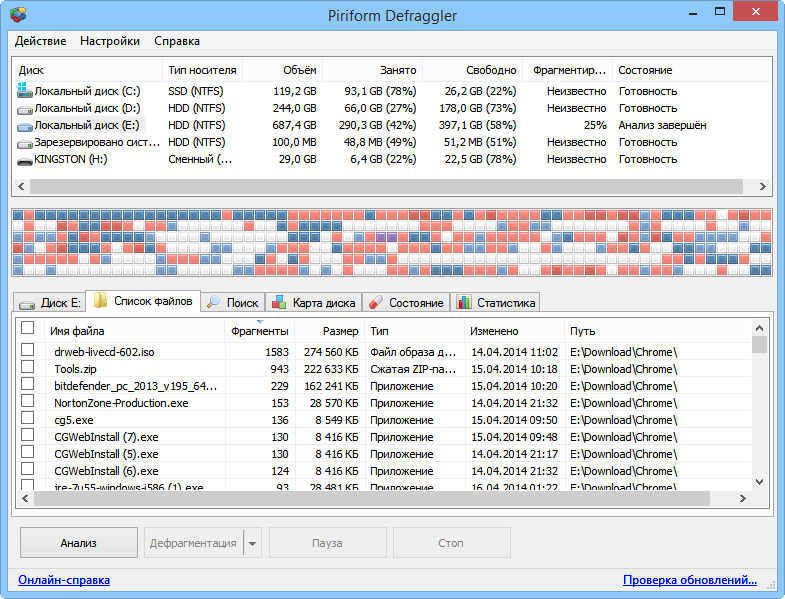The width and height of the screenshot is (785, 599).
Task: Click the Дефрагментация button
Action: tap(193, 543)
